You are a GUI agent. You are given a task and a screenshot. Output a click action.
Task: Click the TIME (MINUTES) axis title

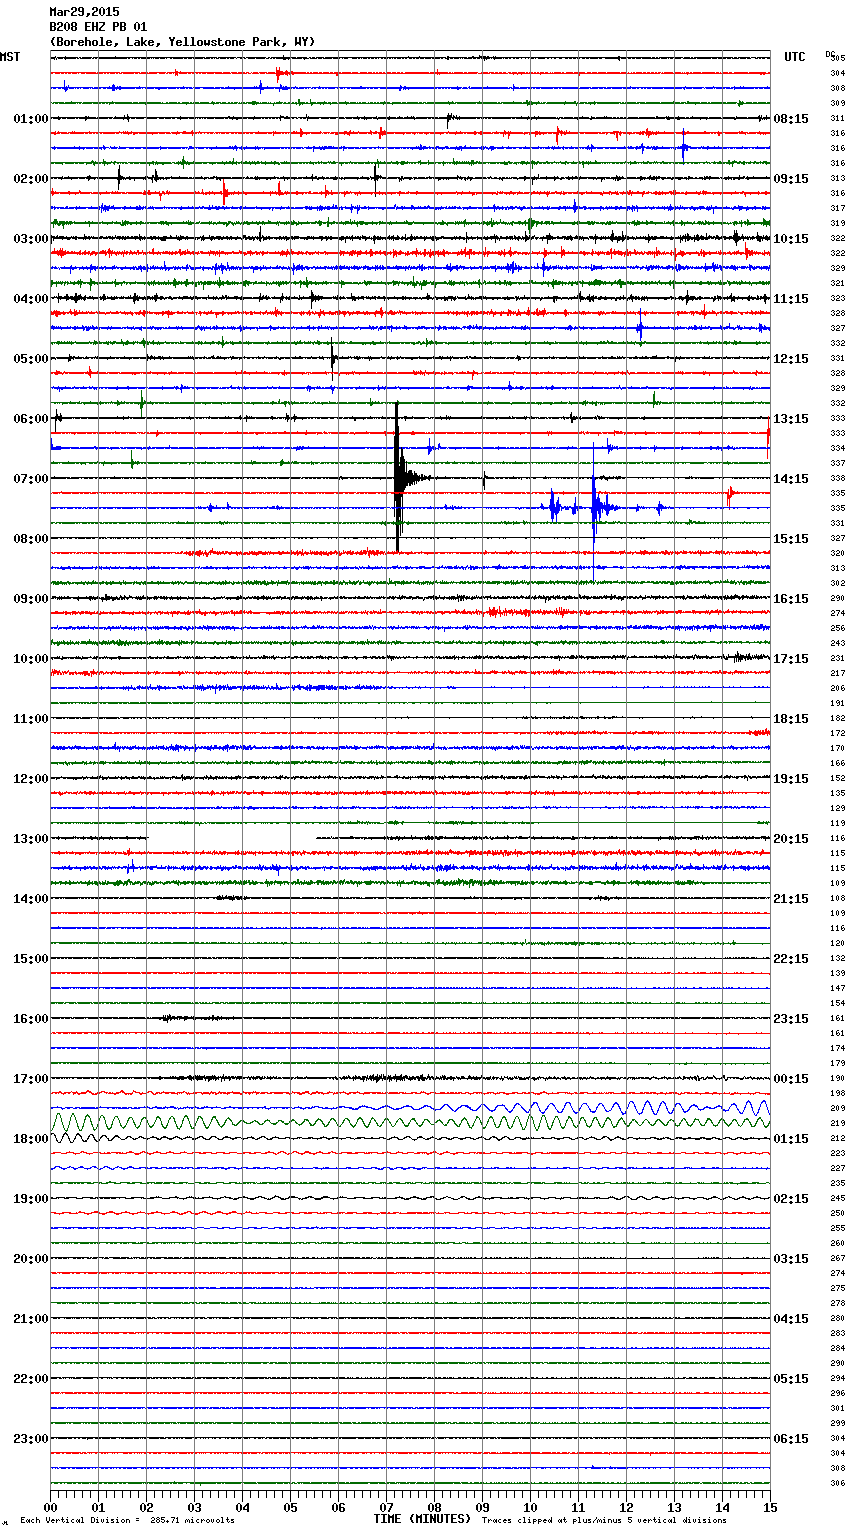422,1519
